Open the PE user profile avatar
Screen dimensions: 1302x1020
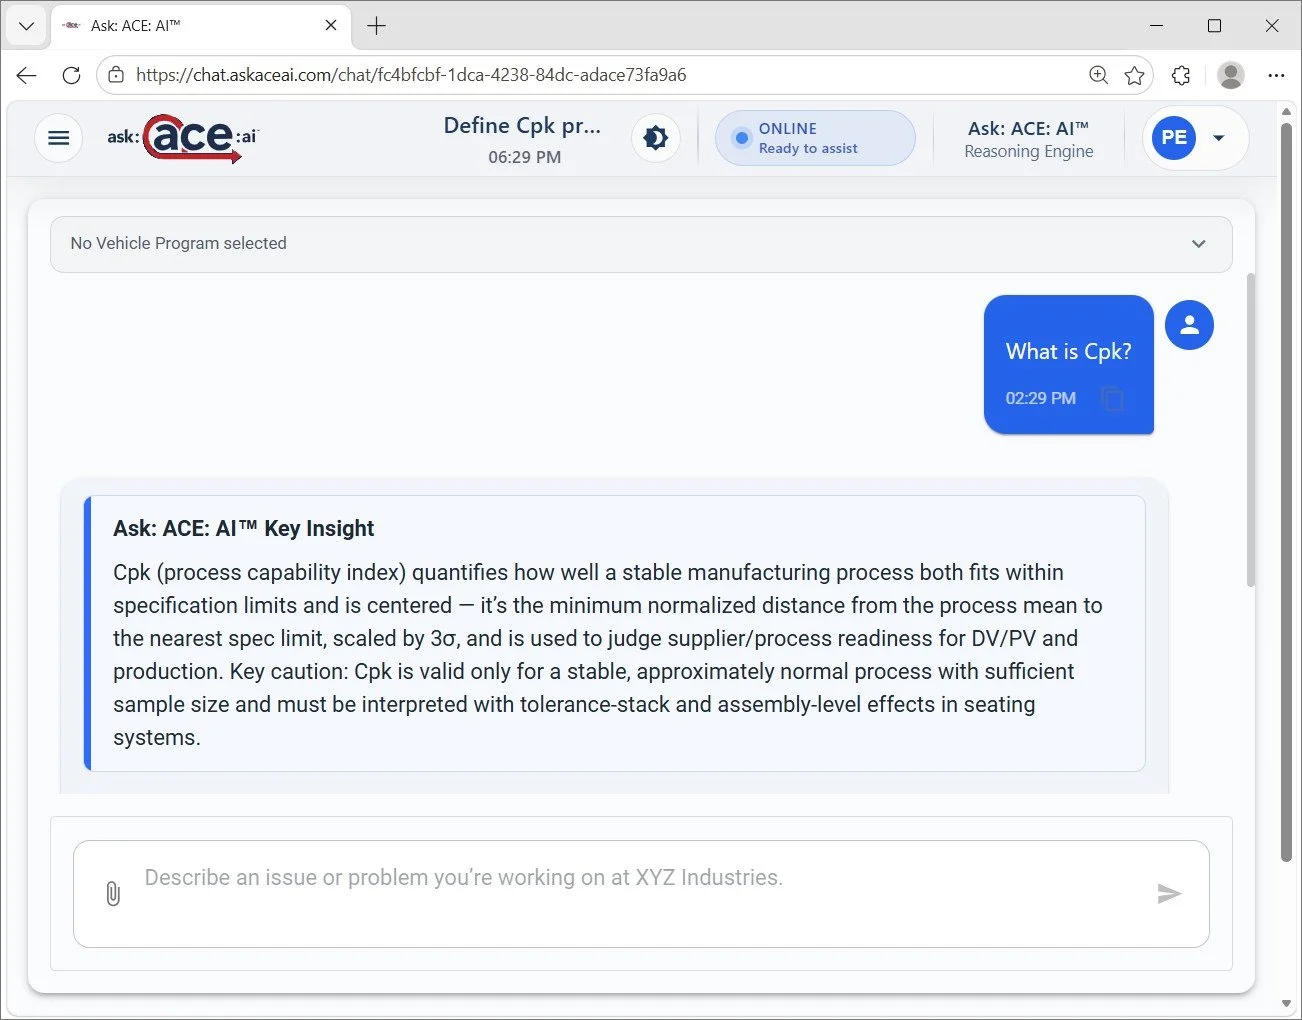1174,138
